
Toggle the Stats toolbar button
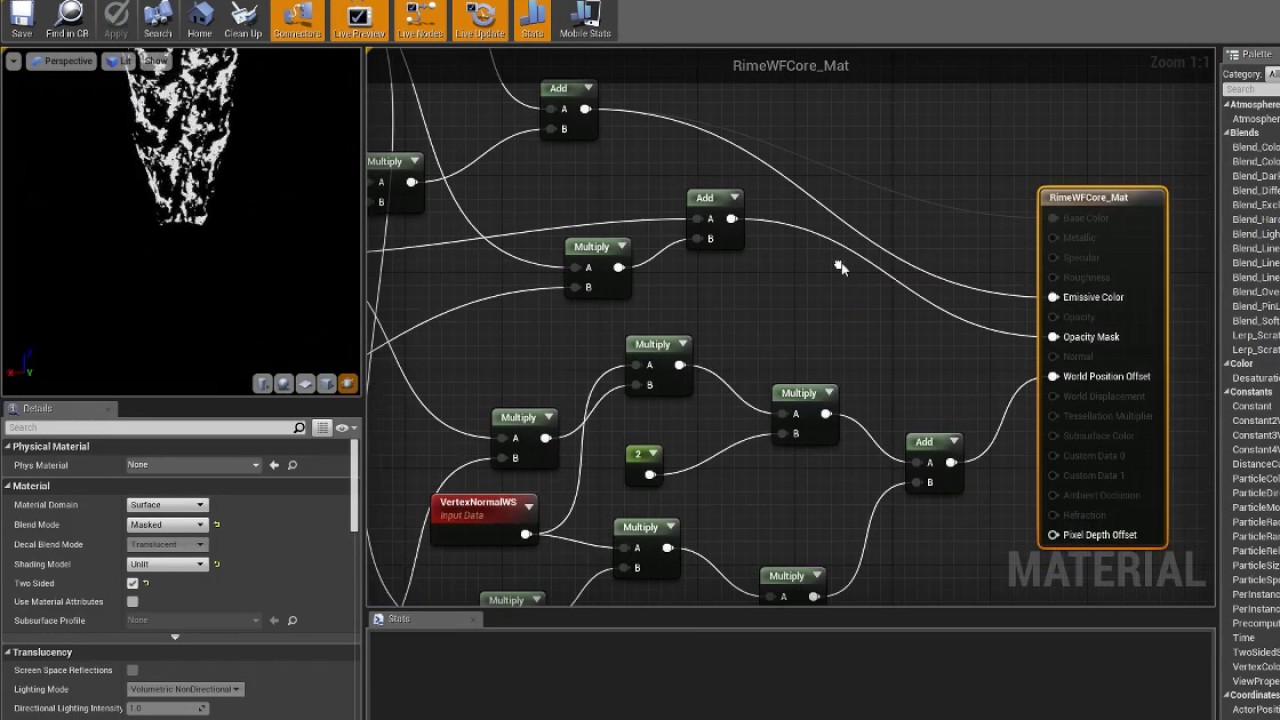(x=532, y=20)
